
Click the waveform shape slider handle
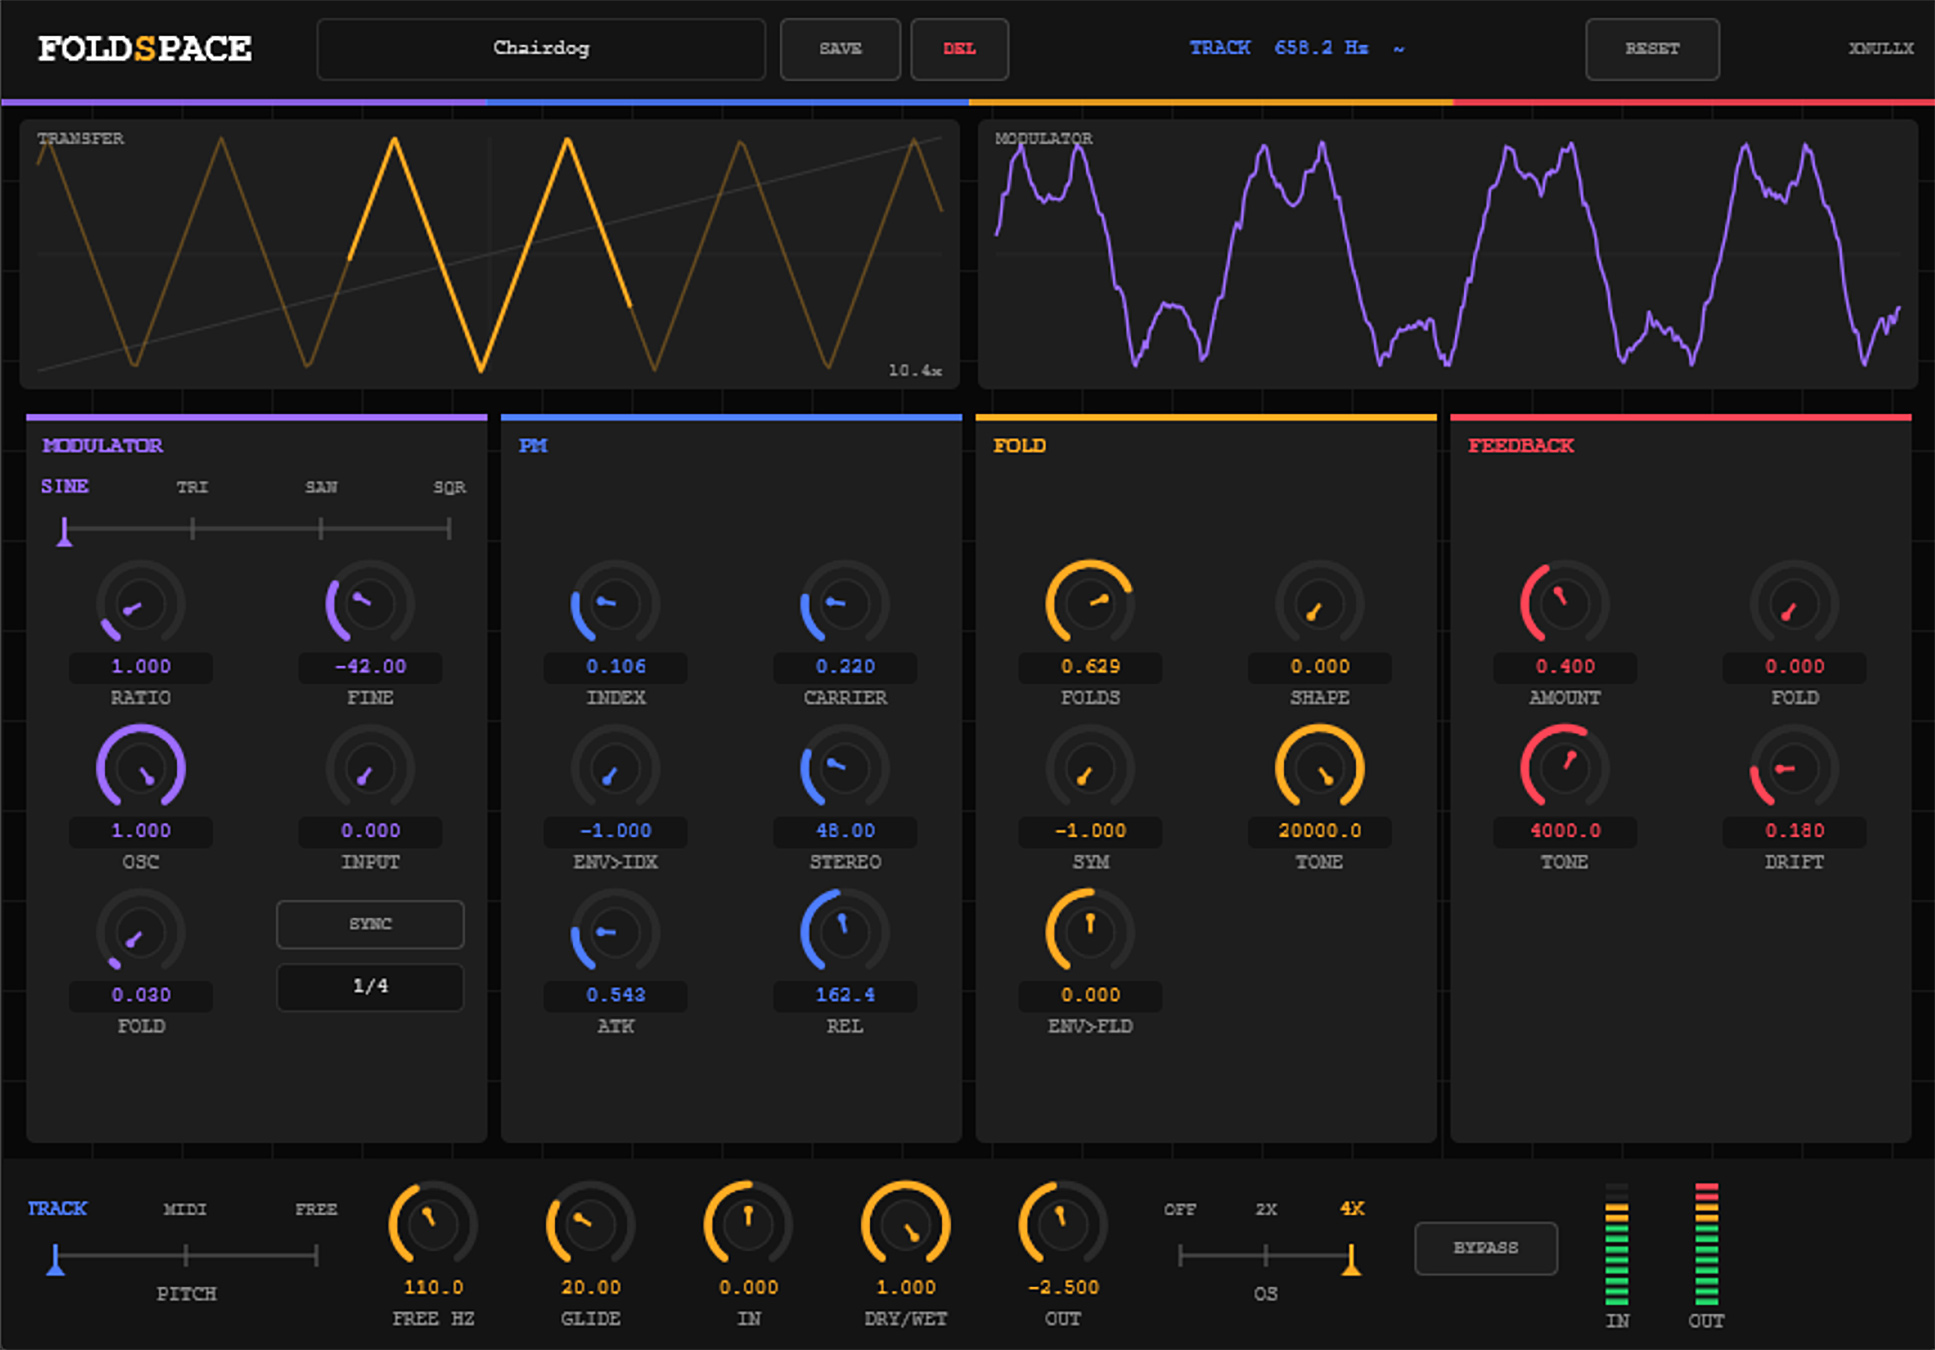pos(64,531)
